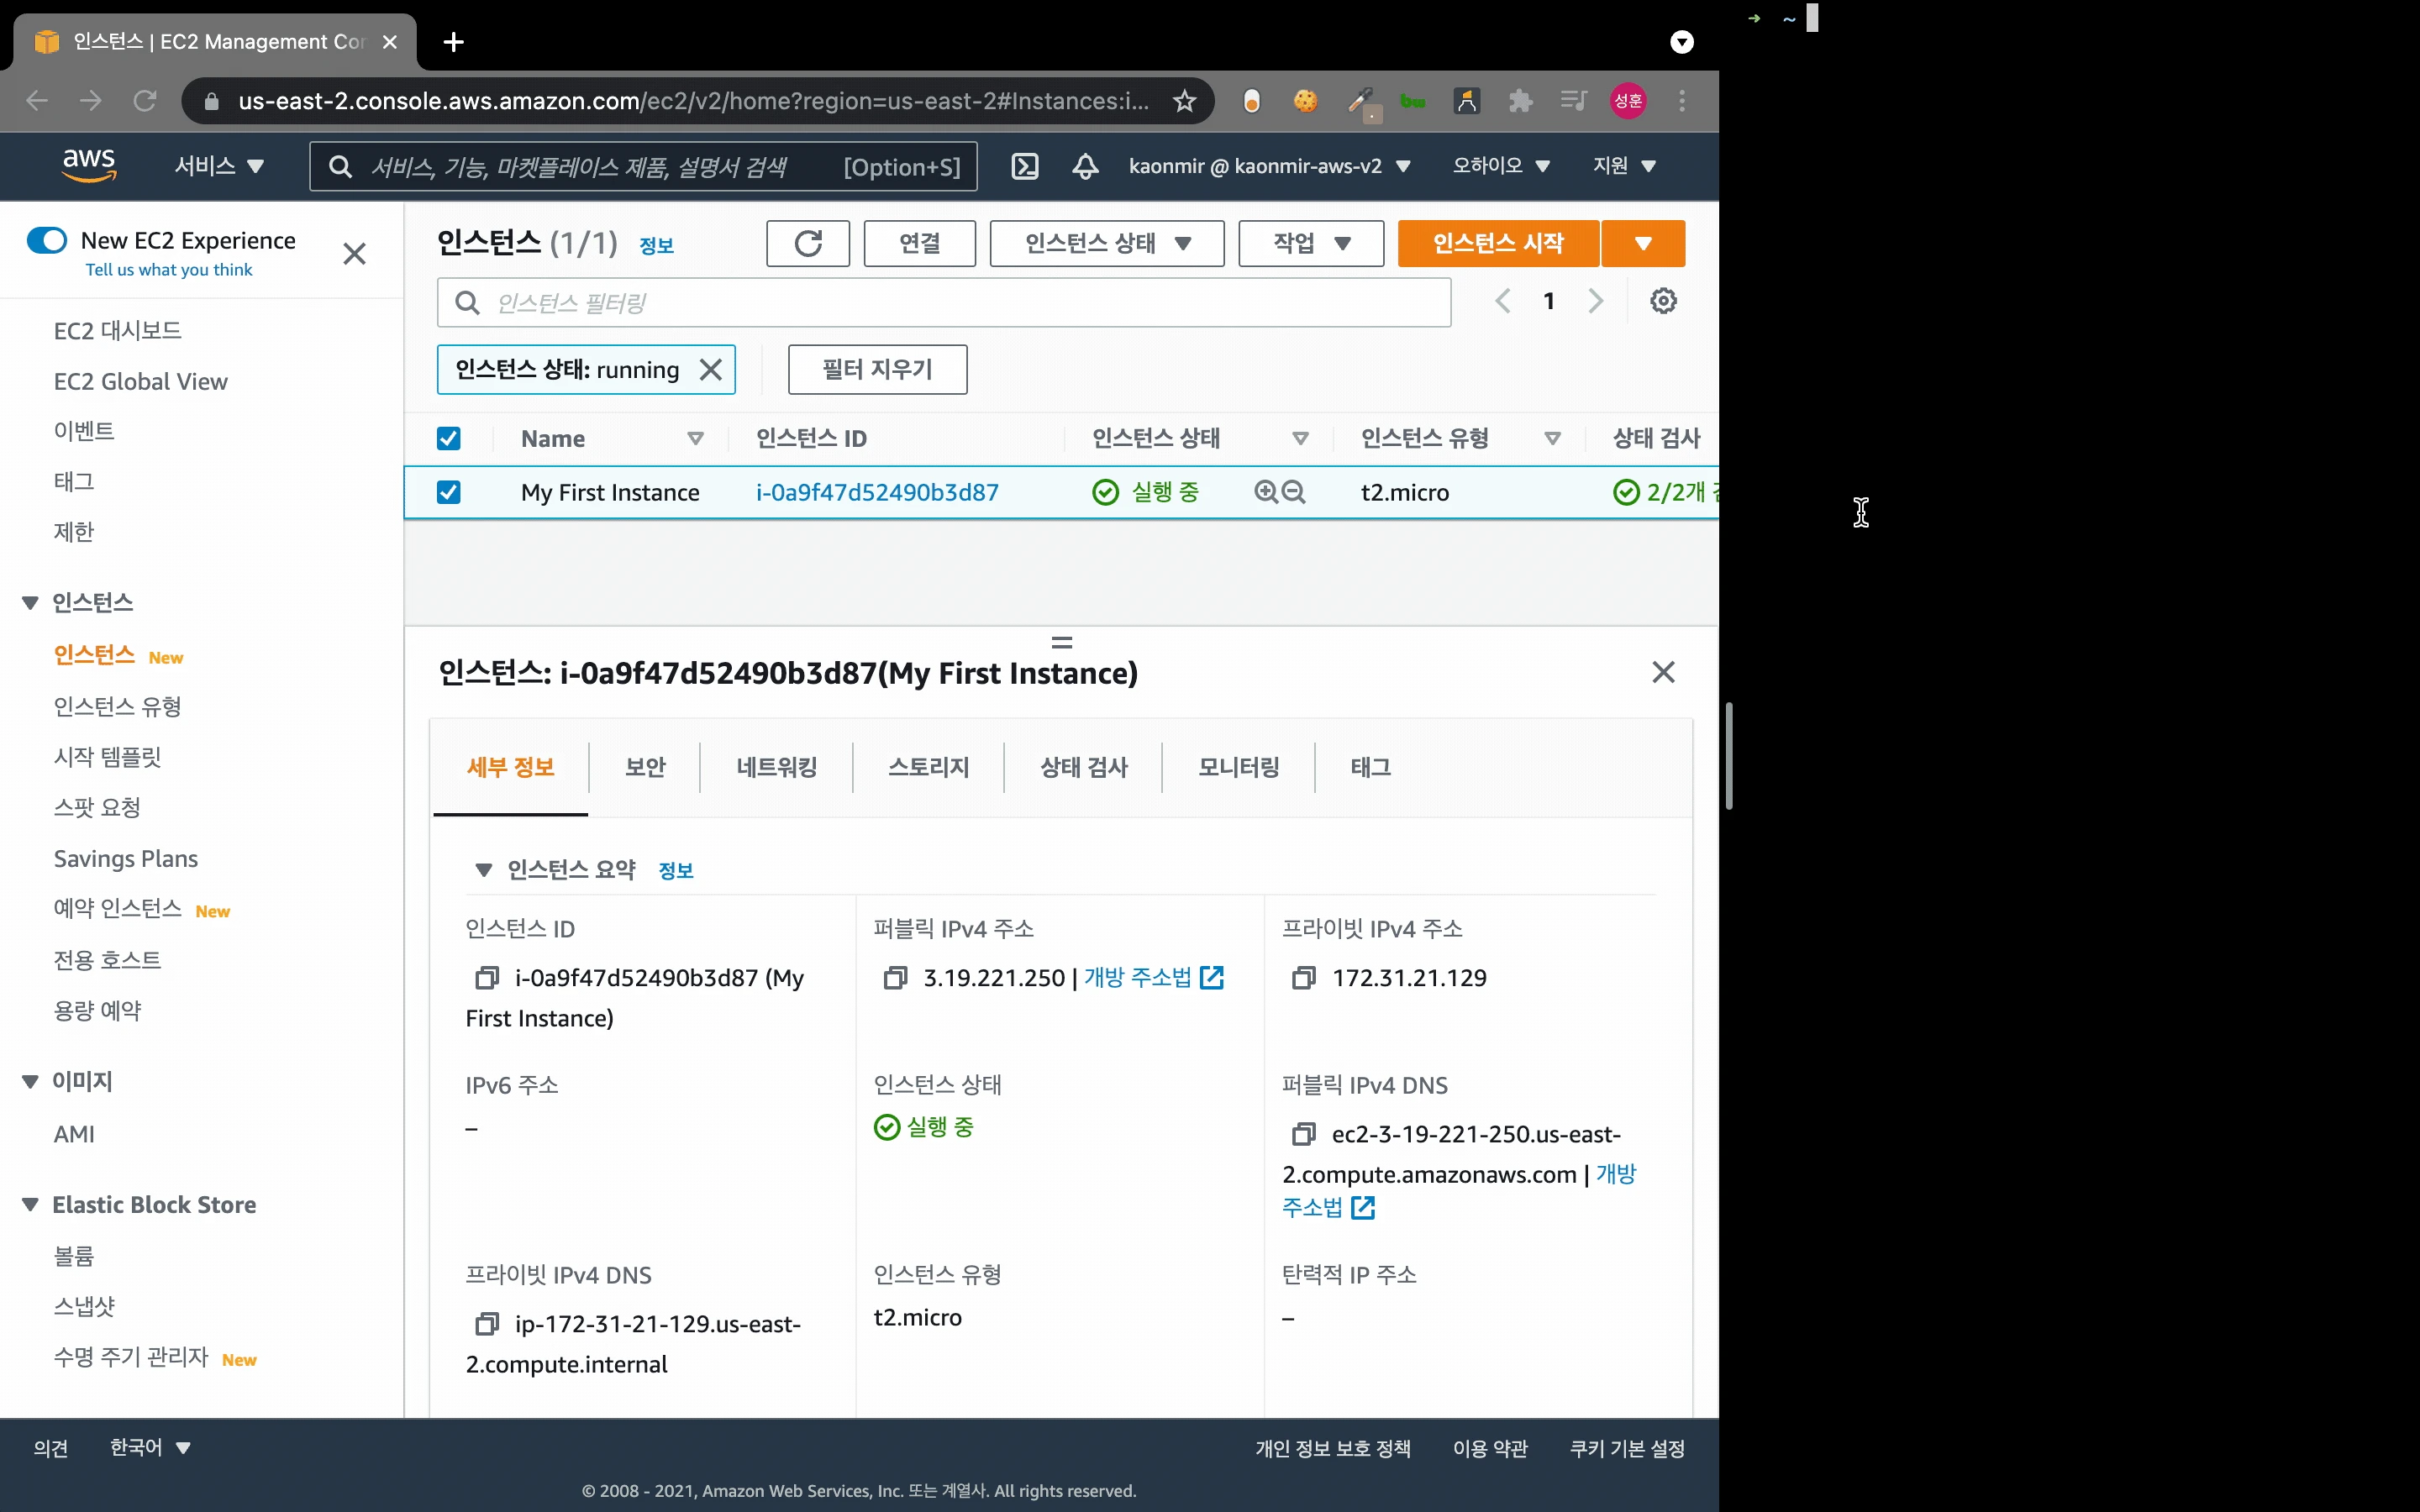Reload the browser page
This screenshot has height=1512, width=2420.
click(145, 101)
